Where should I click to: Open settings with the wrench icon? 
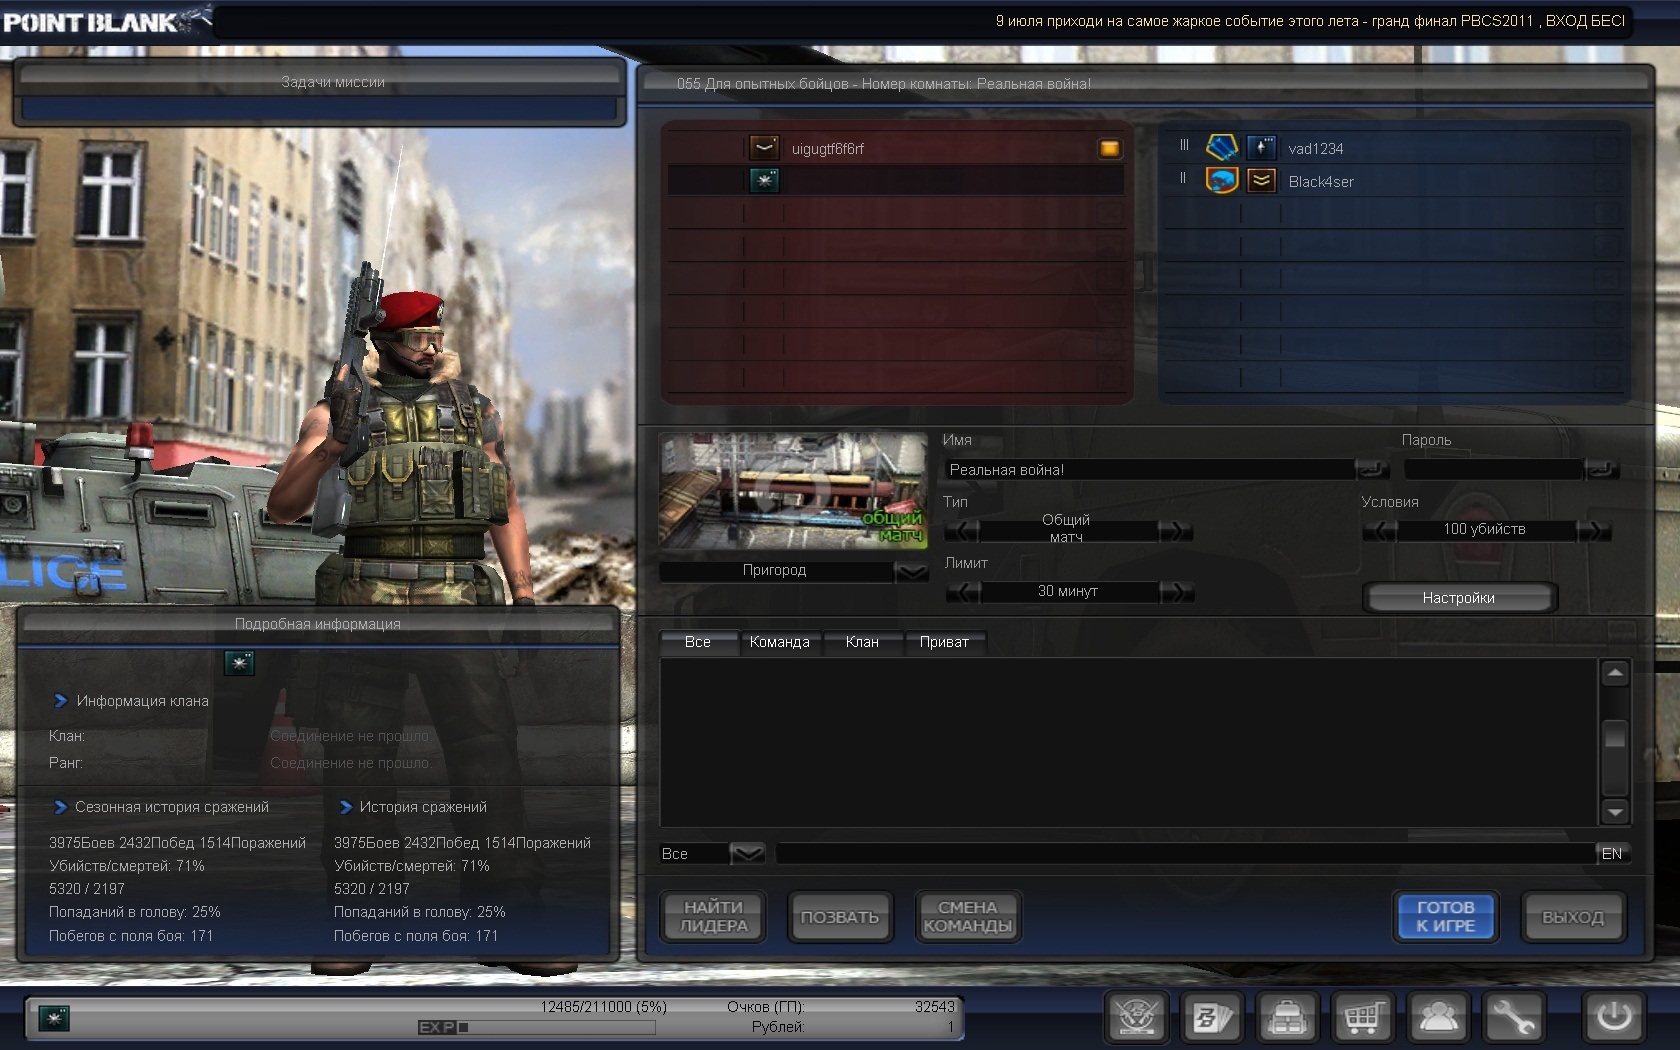1514,1018
